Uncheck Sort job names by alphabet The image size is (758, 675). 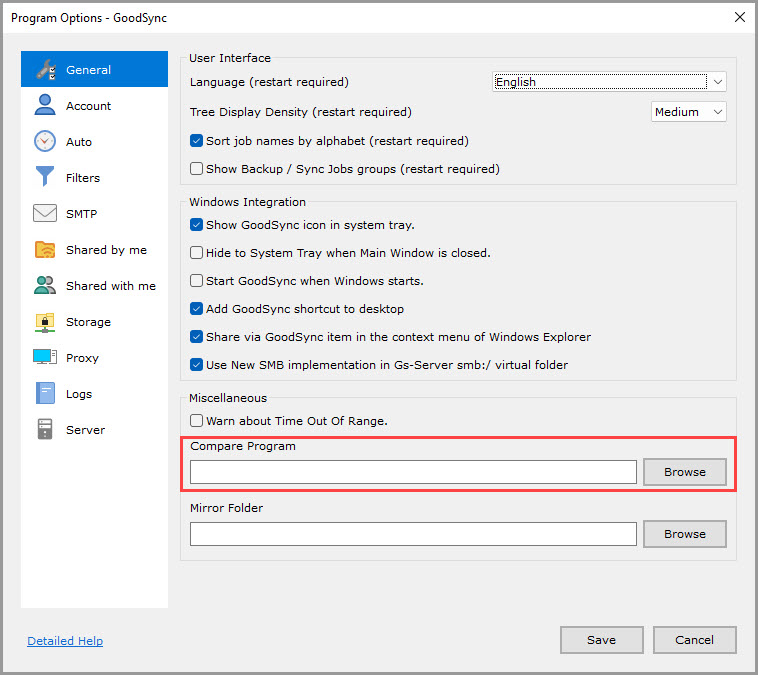click(196, 141)
